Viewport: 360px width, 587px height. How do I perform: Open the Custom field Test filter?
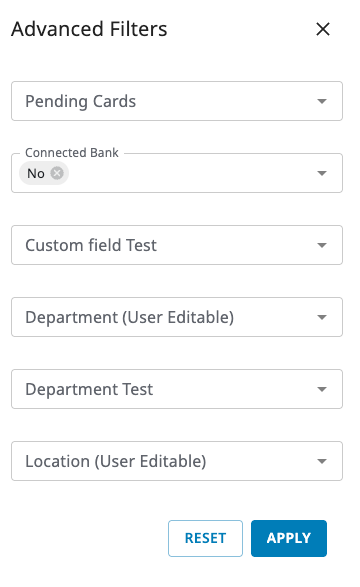click(x=177, y=245)
